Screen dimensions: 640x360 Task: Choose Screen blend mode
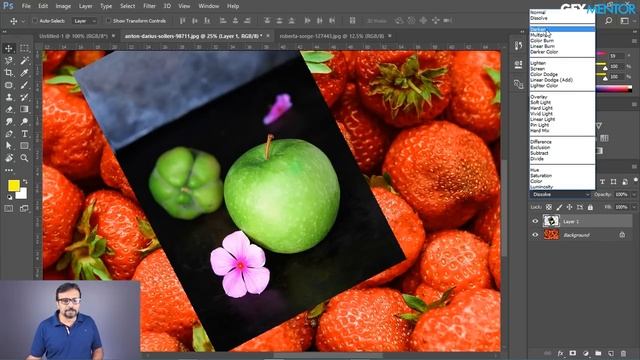click(562, 69)
